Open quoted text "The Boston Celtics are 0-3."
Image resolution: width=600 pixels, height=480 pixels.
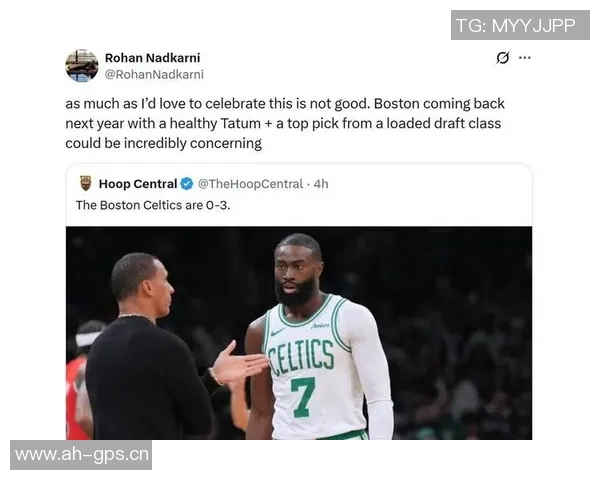tap(159, 205)
